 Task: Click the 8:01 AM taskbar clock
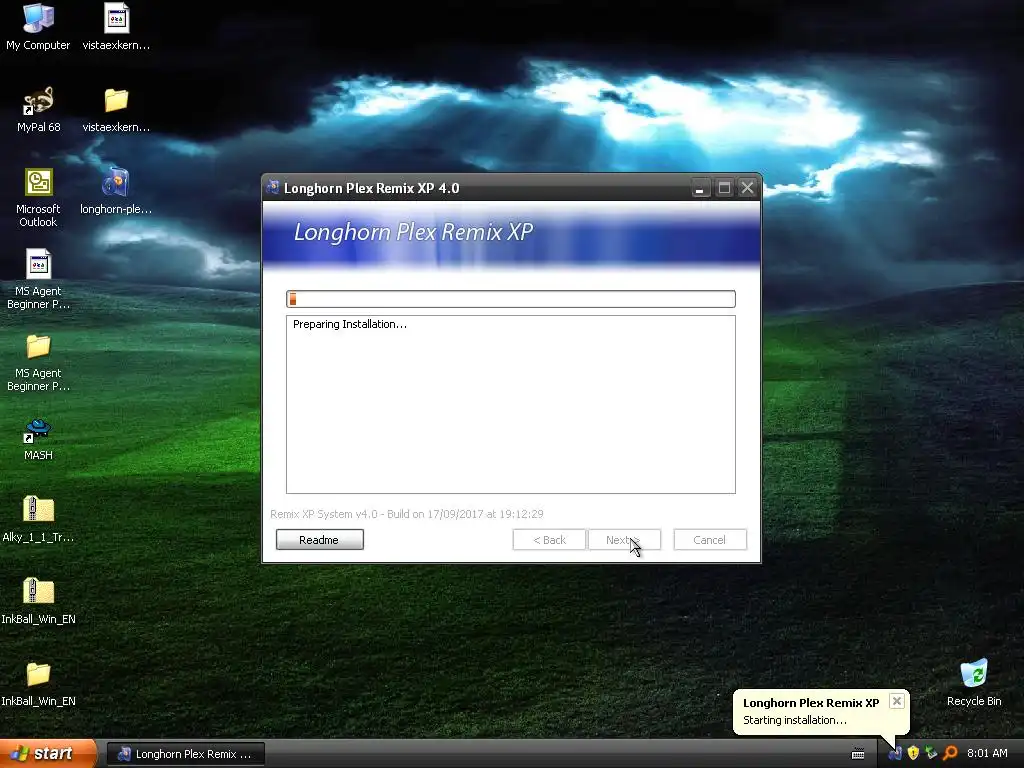point(987,753)
